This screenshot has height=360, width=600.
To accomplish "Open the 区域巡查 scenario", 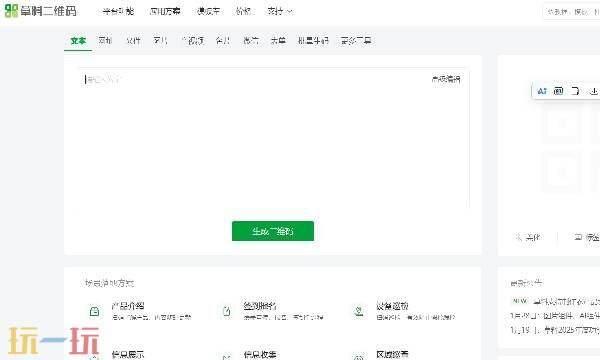I will (x=392, y=354).
